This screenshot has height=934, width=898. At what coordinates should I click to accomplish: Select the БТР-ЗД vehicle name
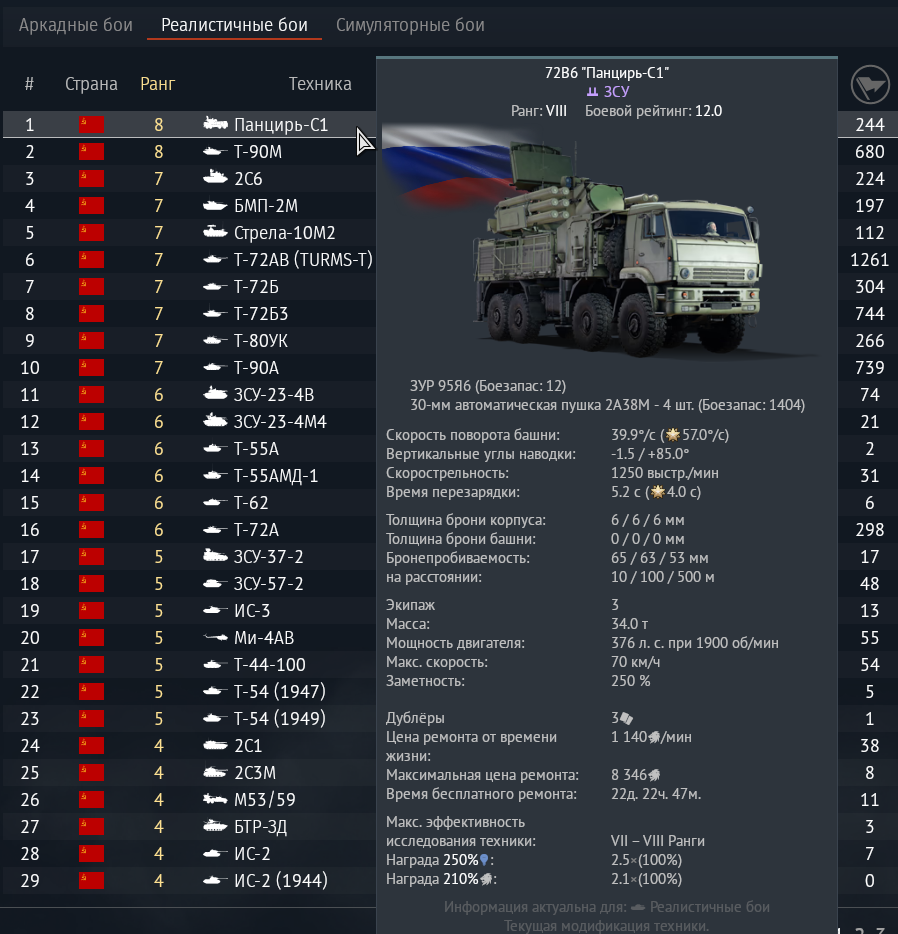(x=260, y=827)
